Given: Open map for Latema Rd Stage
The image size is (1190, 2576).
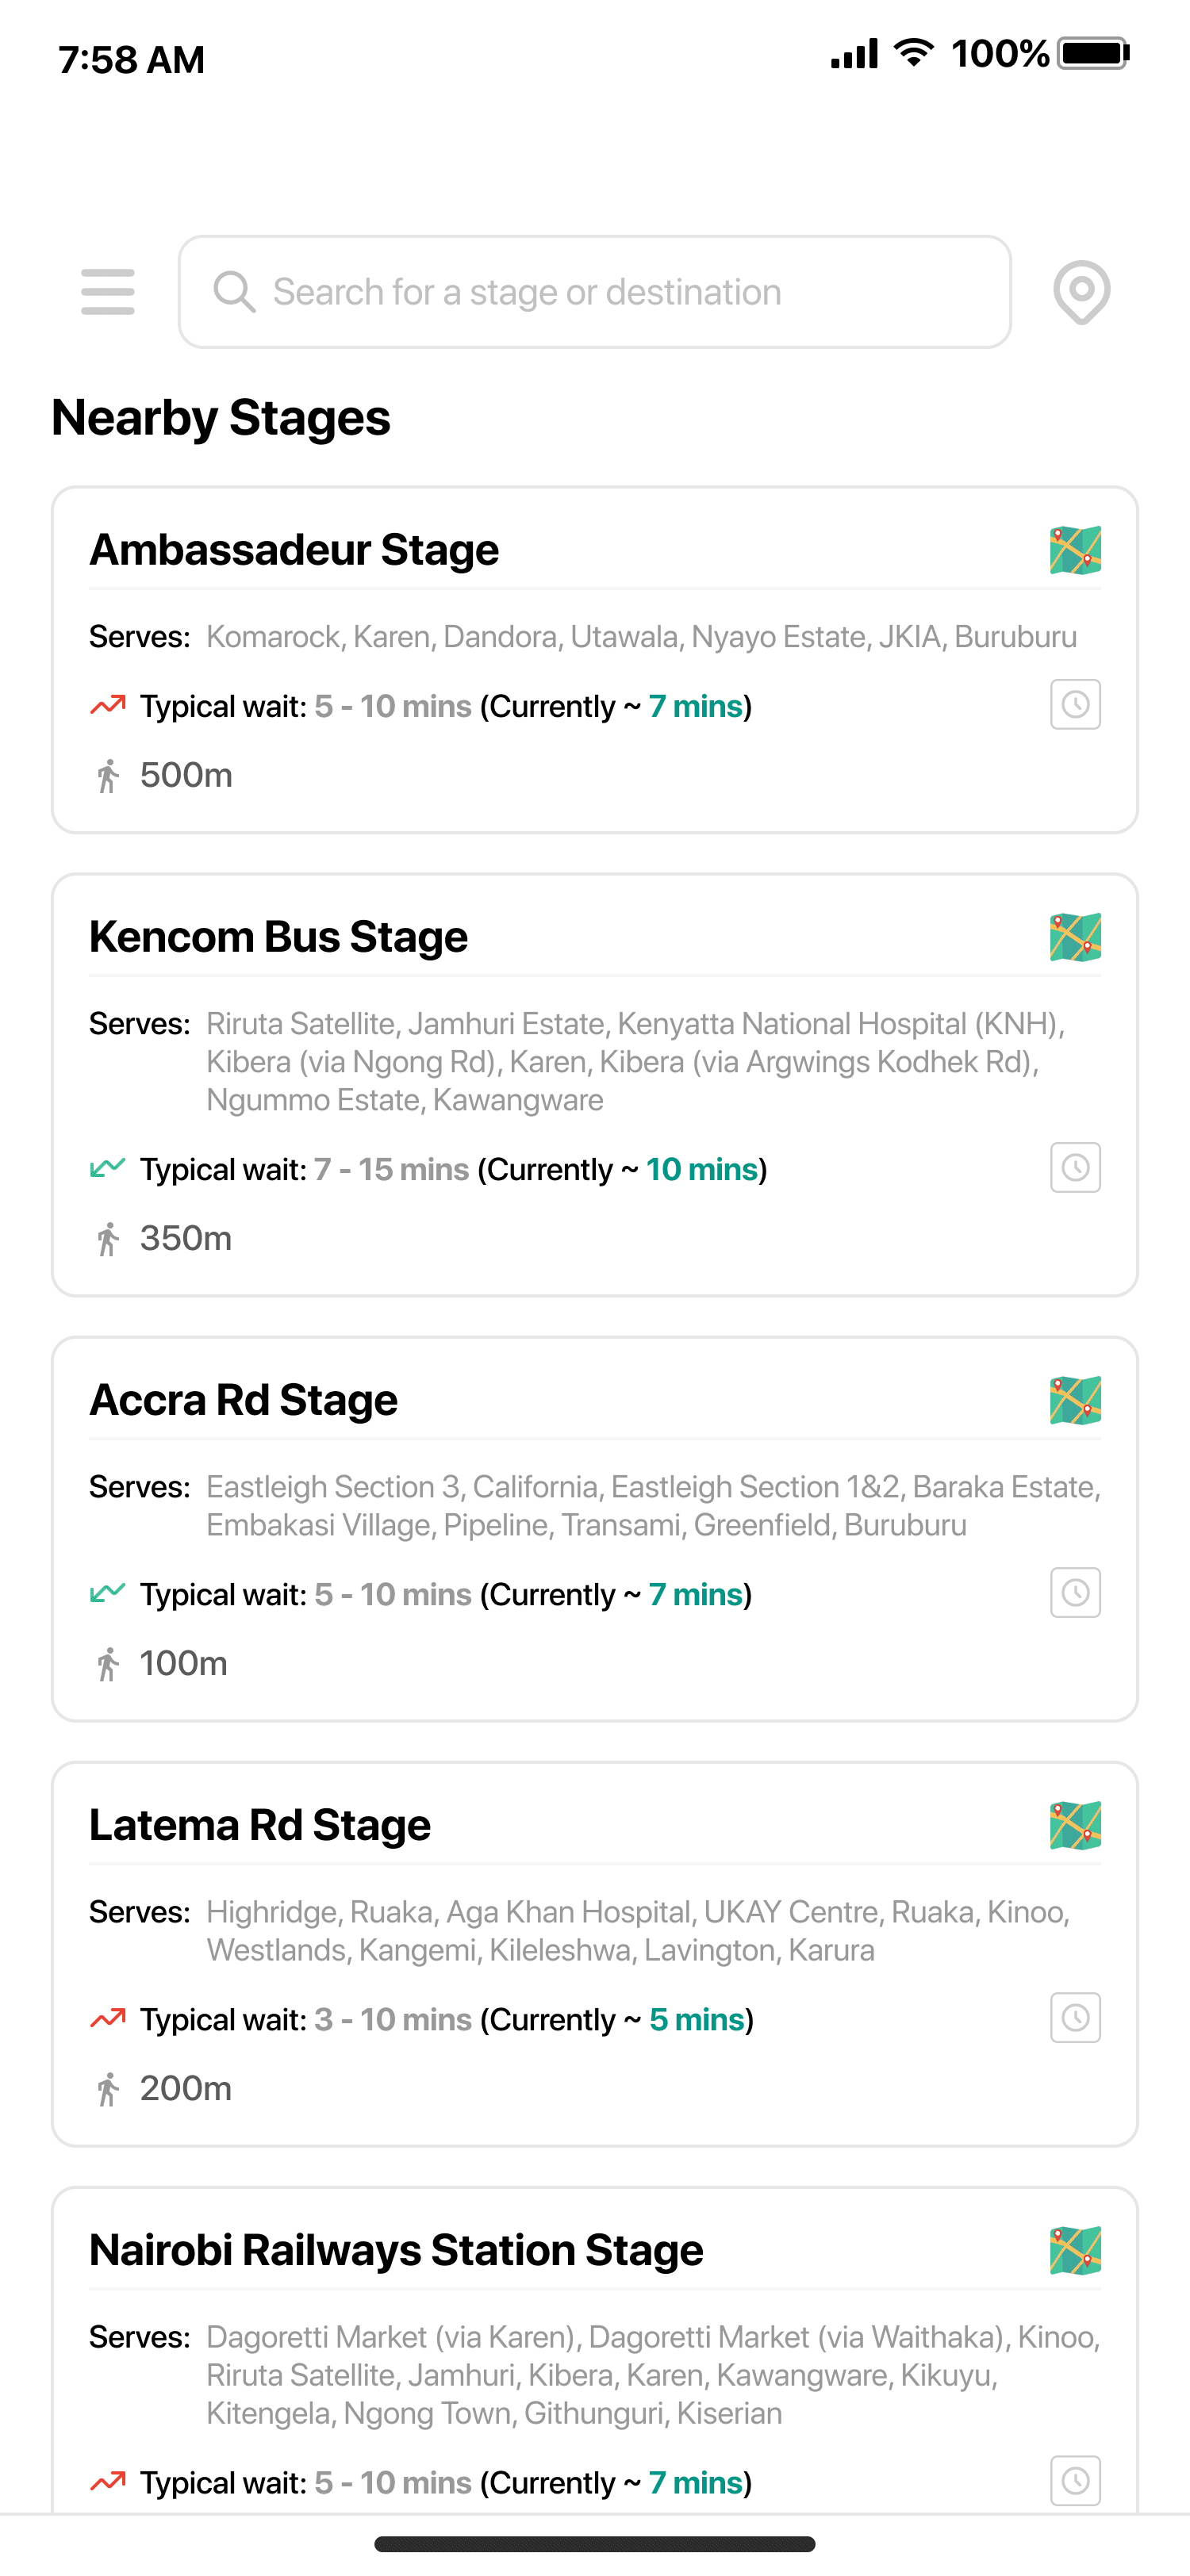Looking at the screenshot, I should tap(1075, 1825).
